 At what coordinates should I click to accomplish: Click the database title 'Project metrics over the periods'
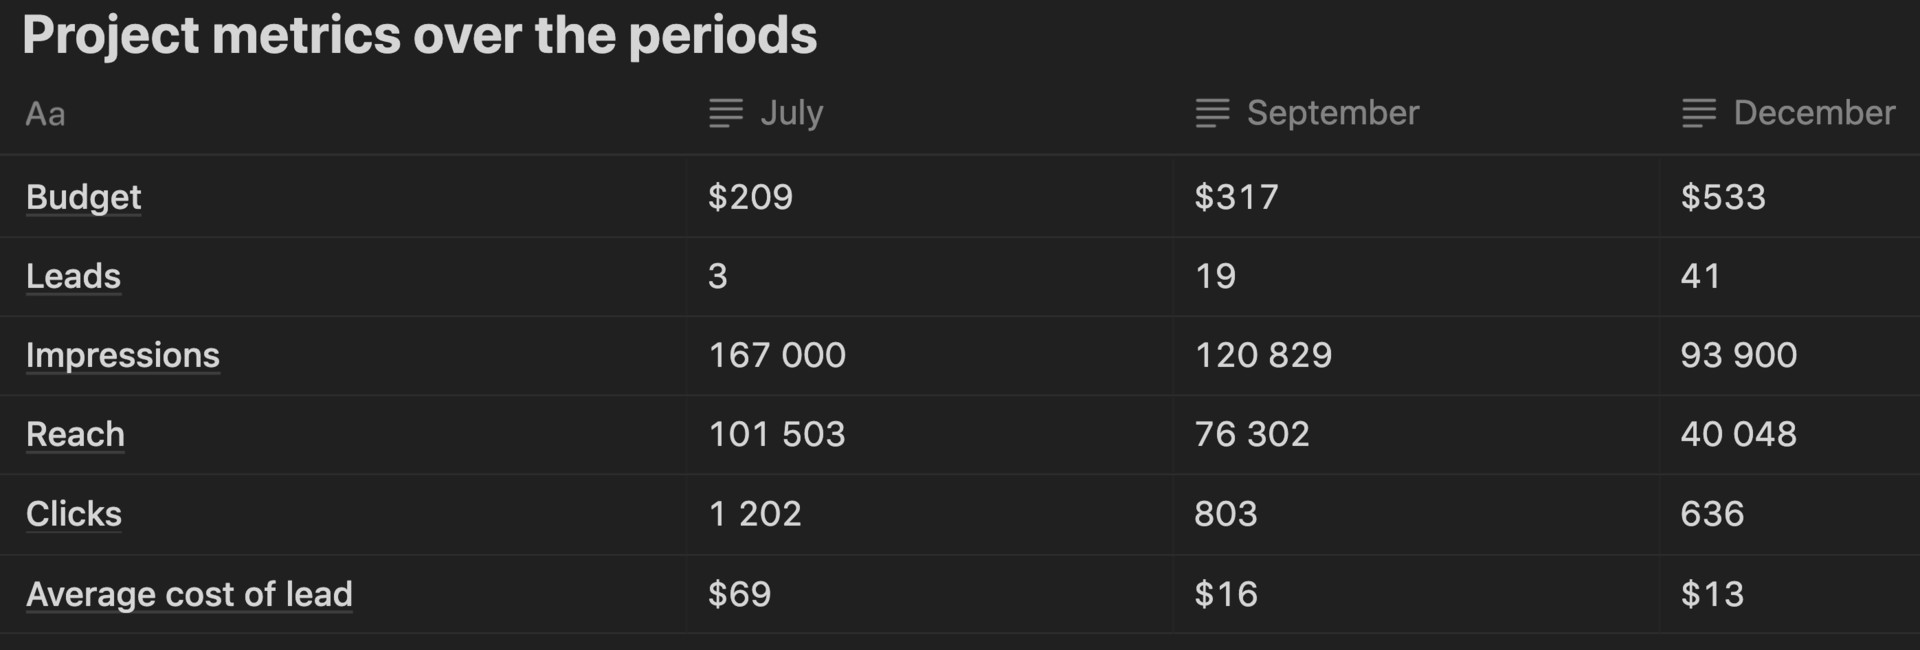(419, 35)
